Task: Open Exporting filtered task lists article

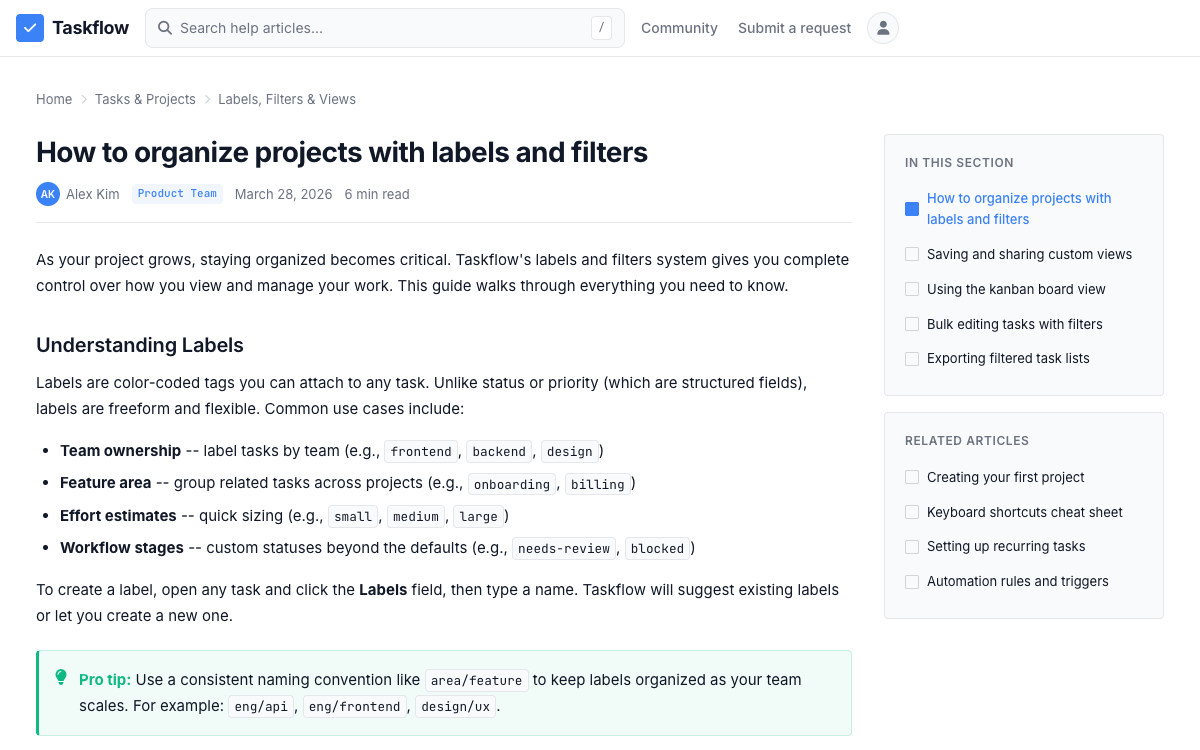Action: [1008, 358]
